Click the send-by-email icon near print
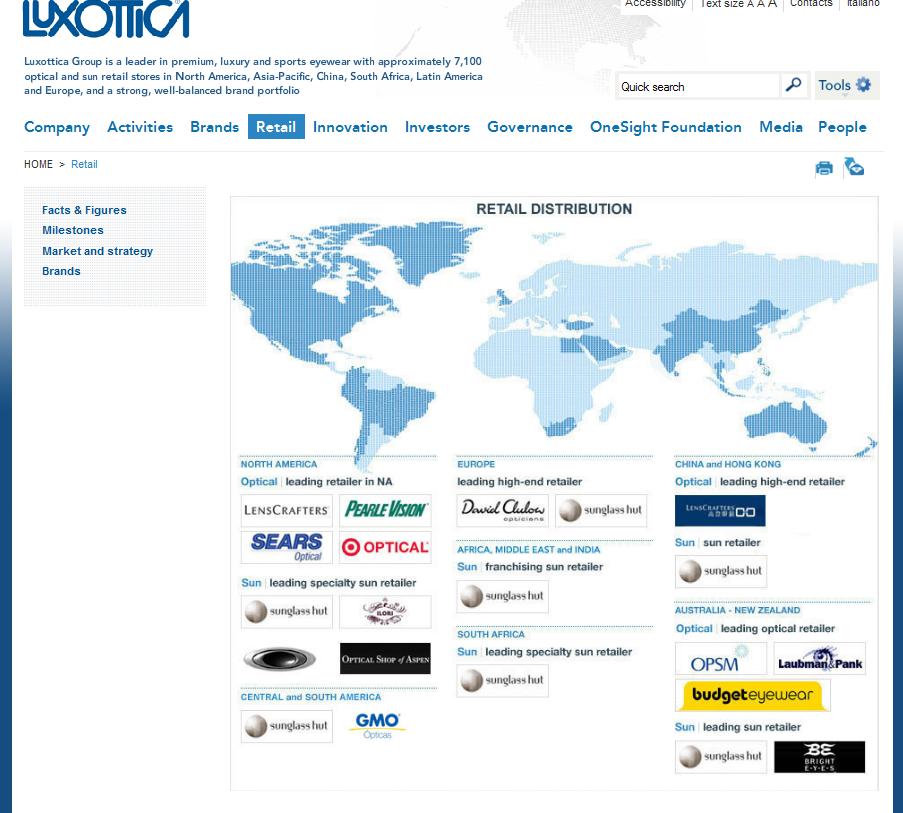Image resolution: width=903 pixels, height=813 pixels. pyautogui.click(x=854, y=167)
